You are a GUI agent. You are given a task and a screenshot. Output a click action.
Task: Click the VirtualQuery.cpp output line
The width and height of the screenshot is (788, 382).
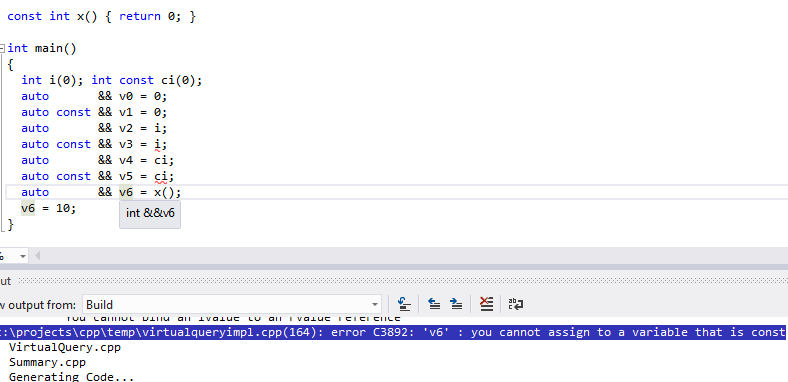pos(65,347)
